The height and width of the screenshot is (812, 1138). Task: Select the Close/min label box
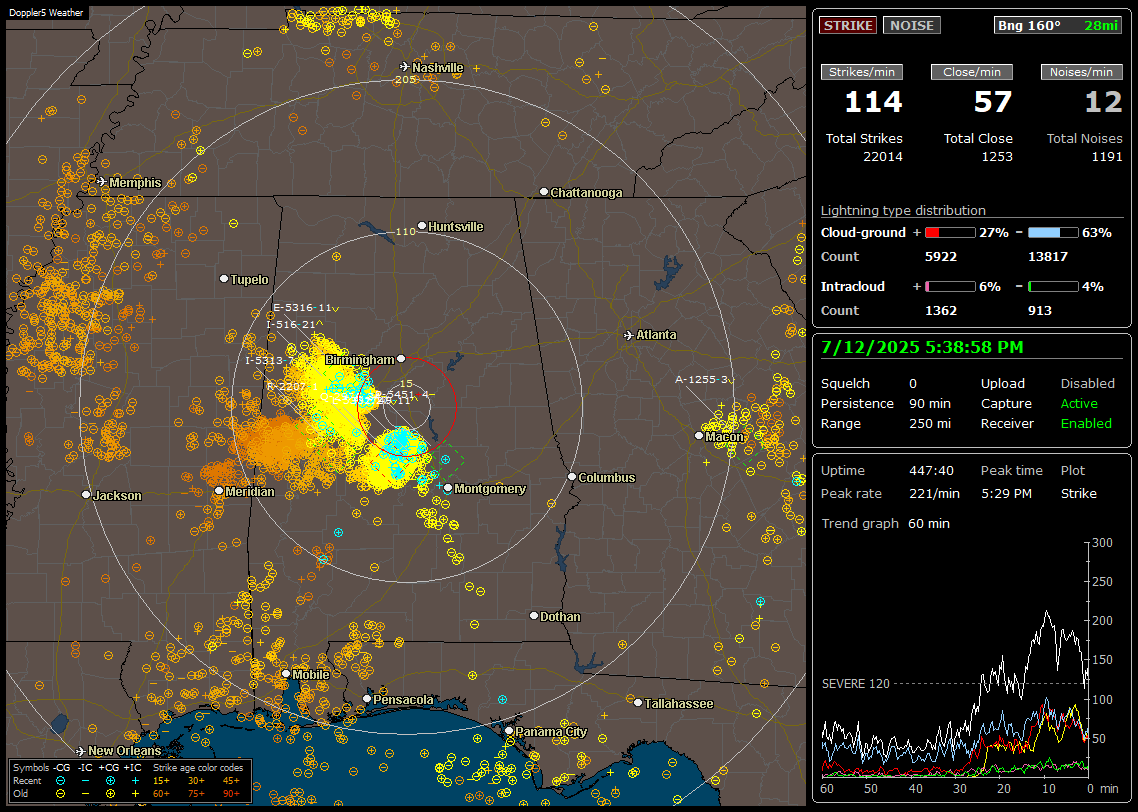tap(972, 72)
